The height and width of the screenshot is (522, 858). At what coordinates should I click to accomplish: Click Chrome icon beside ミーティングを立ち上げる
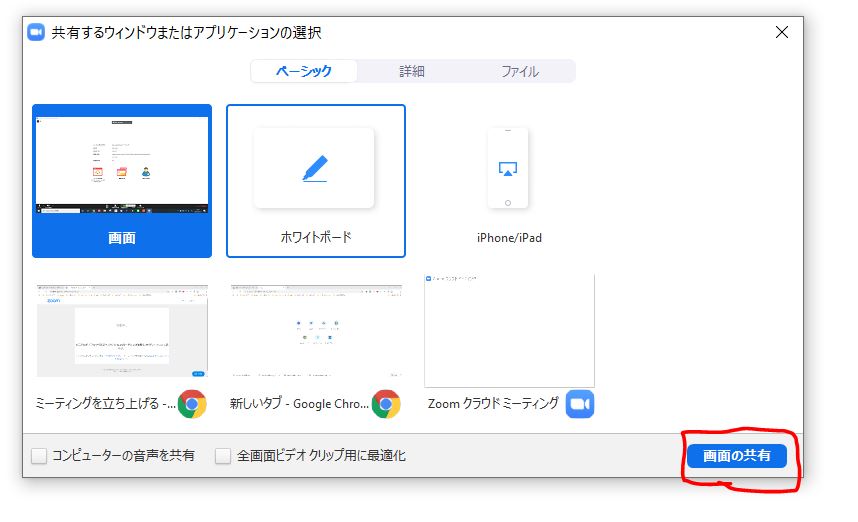click(192, 404)
